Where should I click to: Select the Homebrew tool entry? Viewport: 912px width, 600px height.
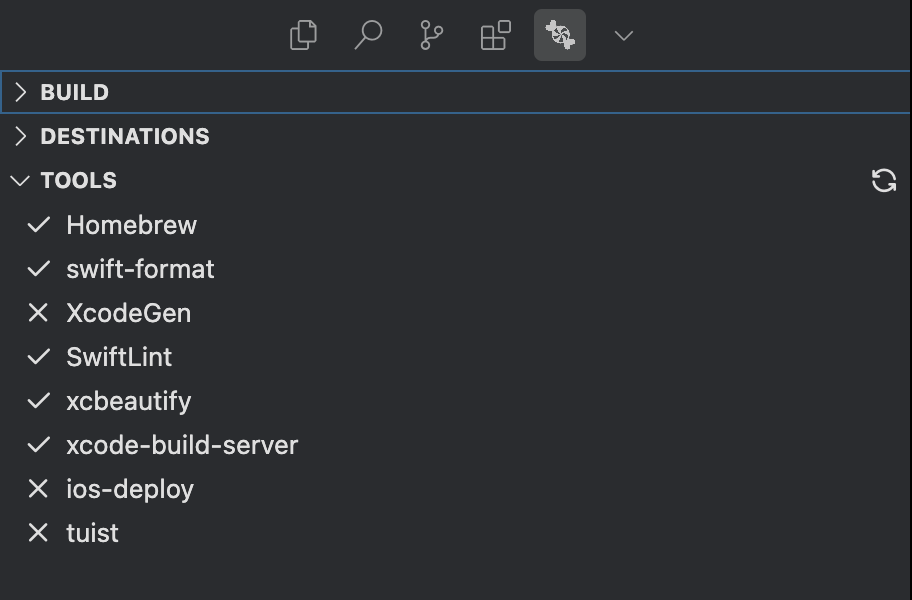tap(131, 225)
